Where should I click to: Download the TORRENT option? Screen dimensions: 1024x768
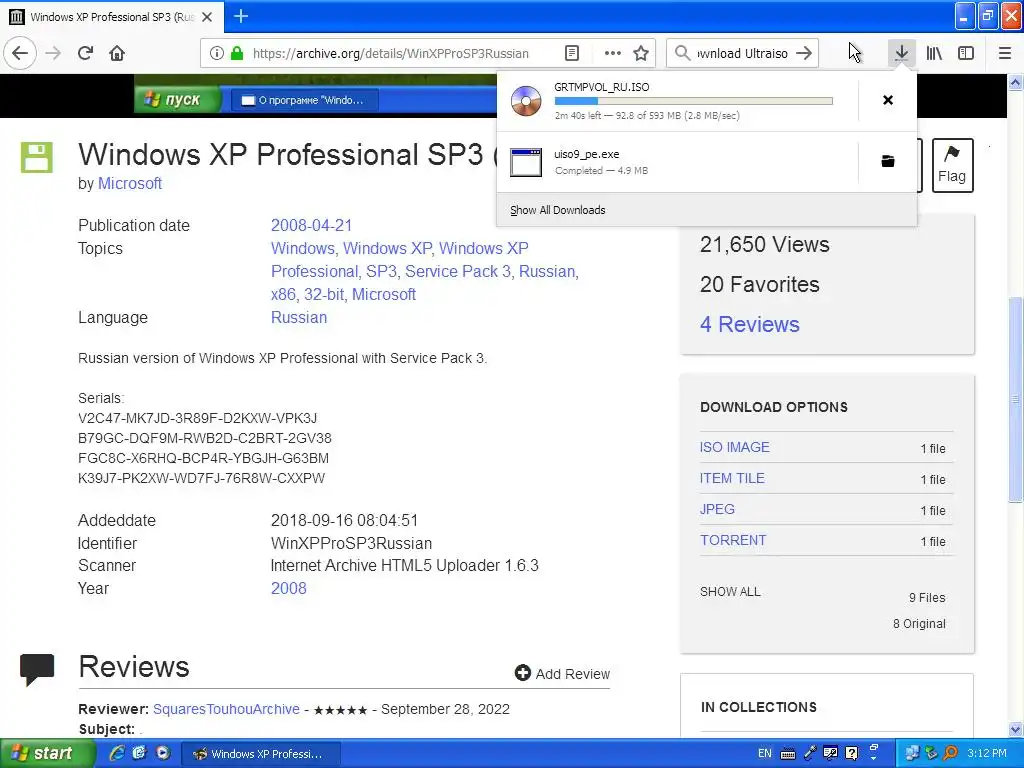(x=733, y=540)
